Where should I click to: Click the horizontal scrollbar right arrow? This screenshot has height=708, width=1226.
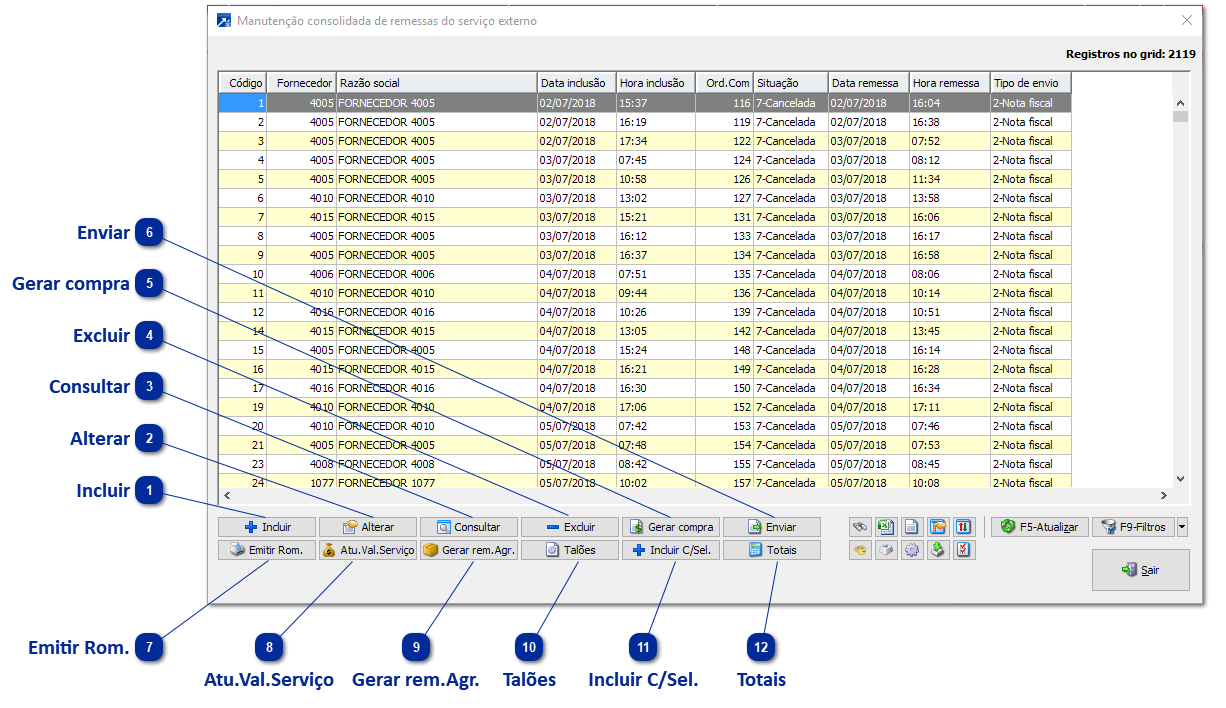pos(1163,496)
